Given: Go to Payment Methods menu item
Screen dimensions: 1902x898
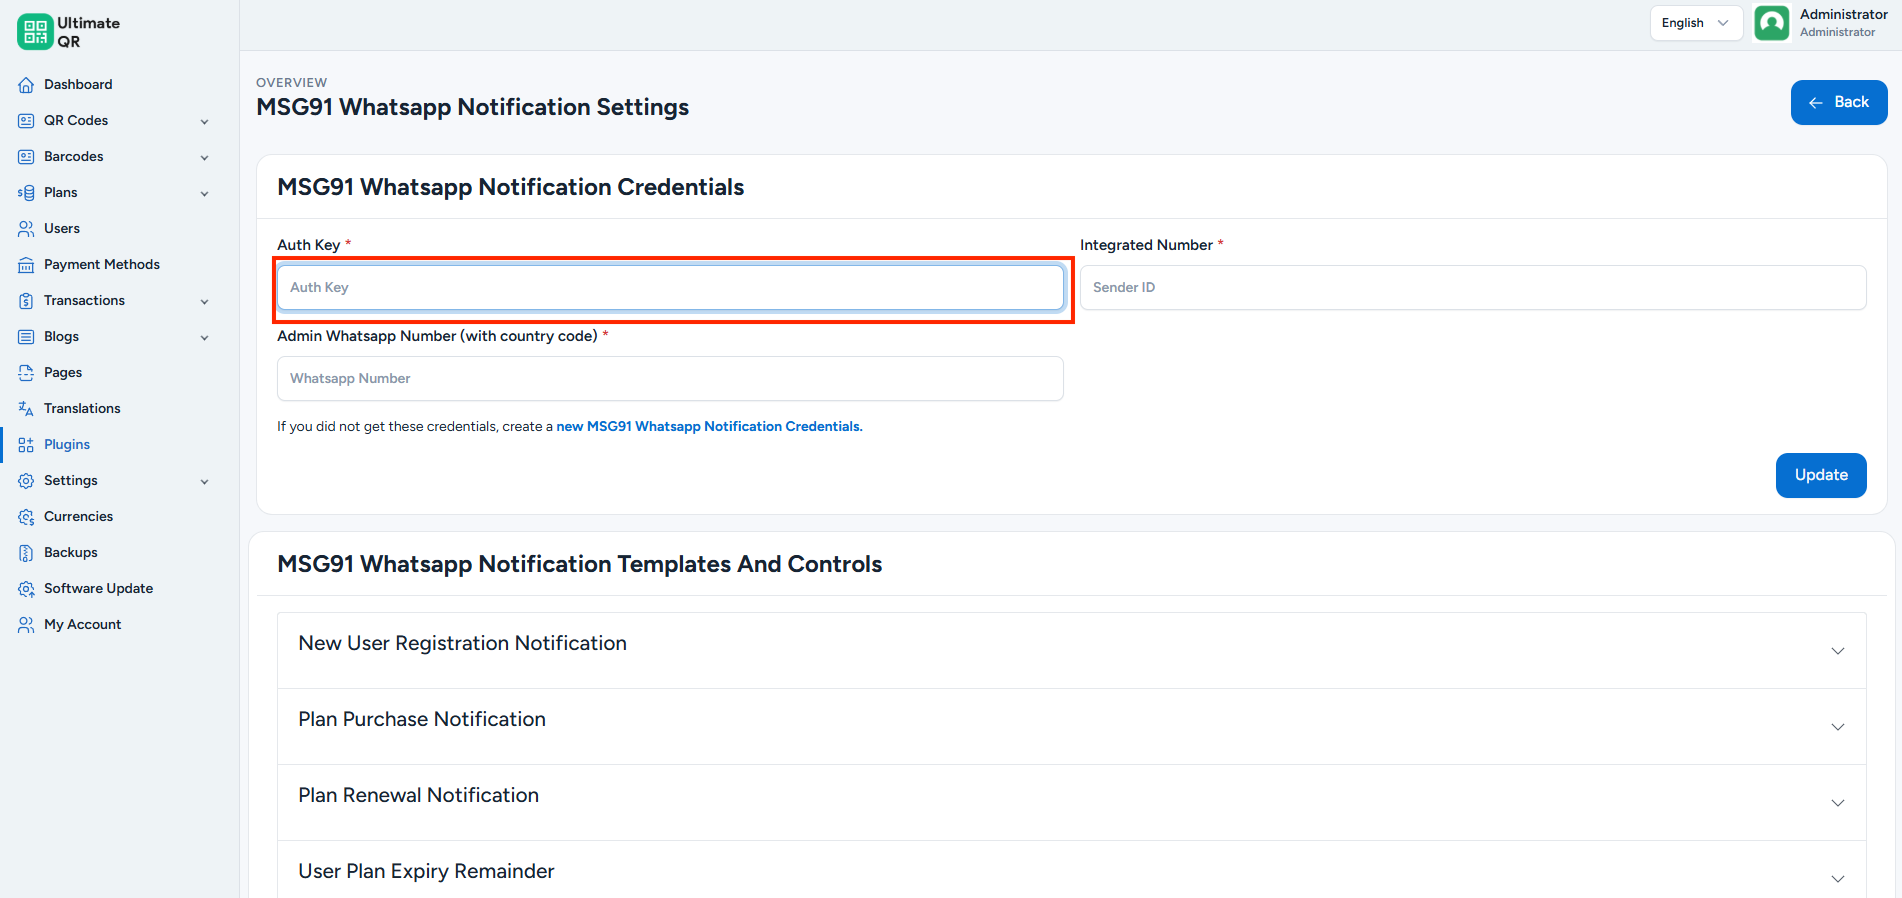Looking at the screenshot, I should click(x=102, y=265).
